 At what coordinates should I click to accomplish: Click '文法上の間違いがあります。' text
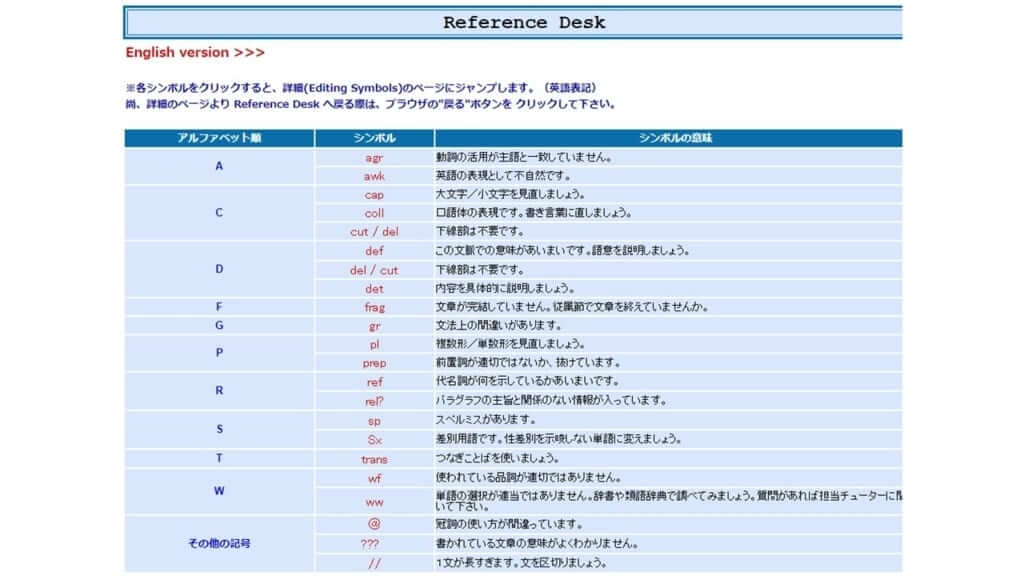499,325
